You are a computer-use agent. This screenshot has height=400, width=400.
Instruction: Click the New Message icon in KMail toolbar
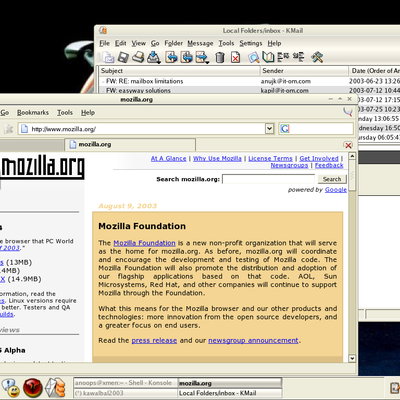point(108,57)
